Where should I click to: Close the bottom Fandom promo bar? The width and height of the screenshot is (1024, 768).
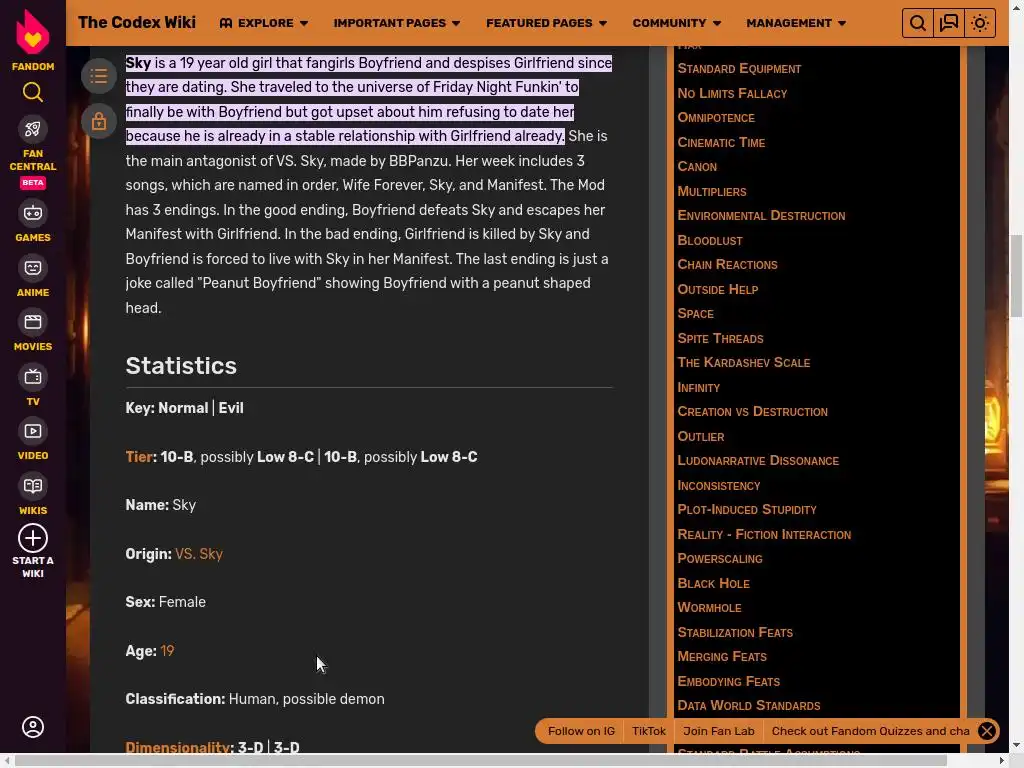point(987,731)
